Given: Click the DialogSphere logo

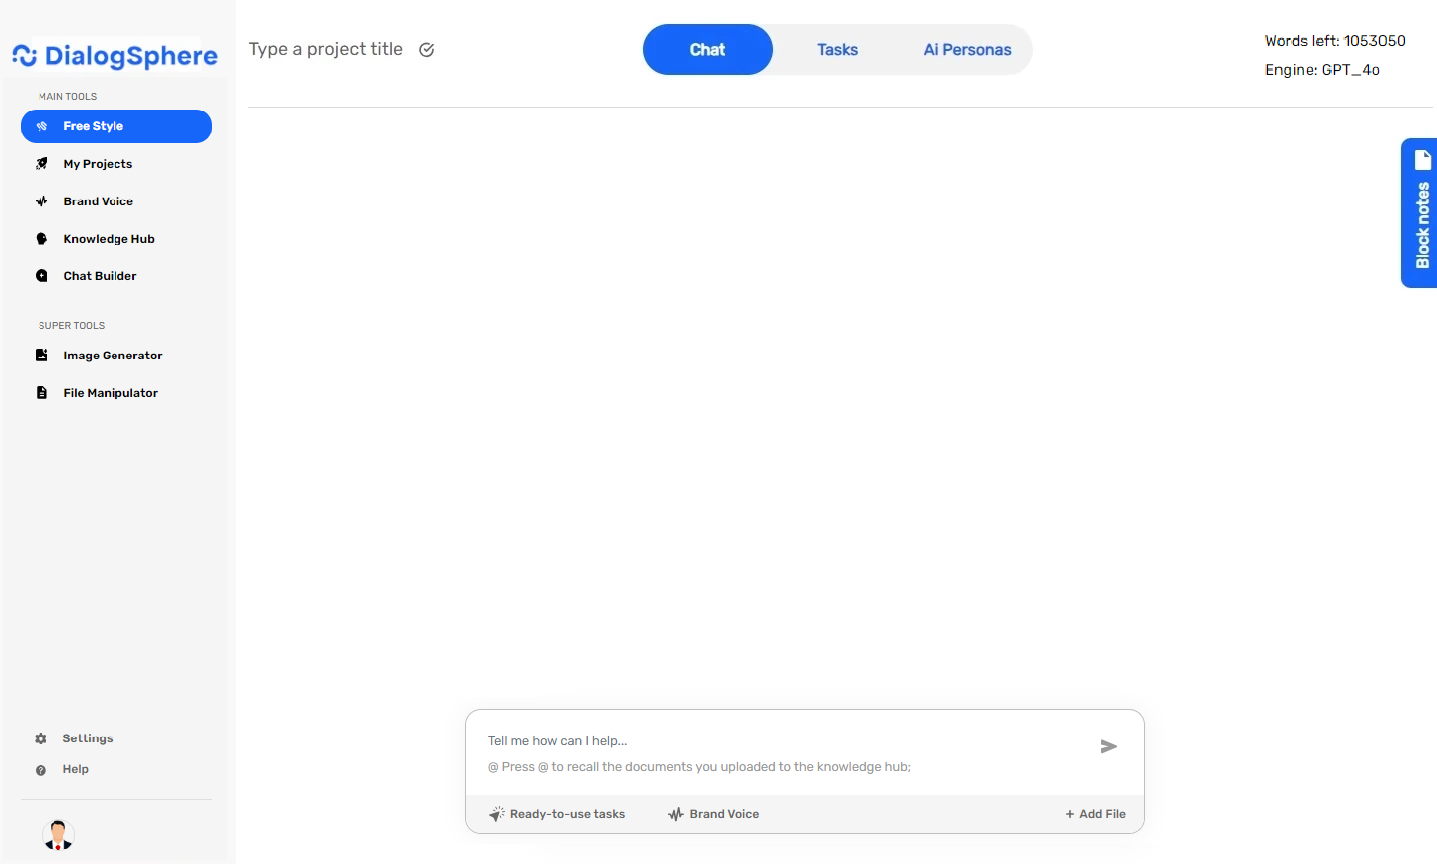Looking at the screenshot, I should [x=114, y=56].
